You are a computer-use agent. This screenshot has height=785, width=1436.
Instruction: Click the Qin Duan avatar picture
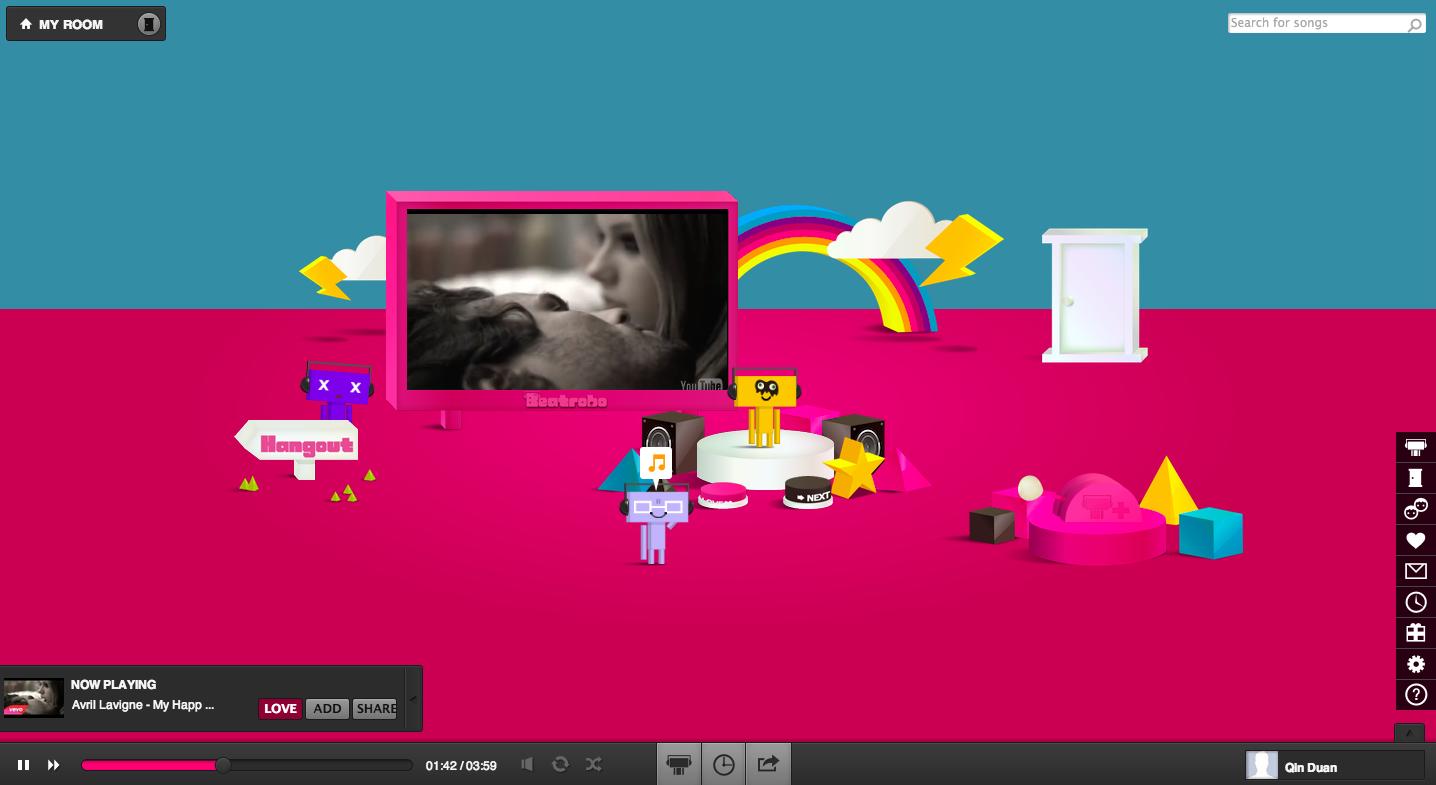pyautogui.click(x=1262, y=766)
